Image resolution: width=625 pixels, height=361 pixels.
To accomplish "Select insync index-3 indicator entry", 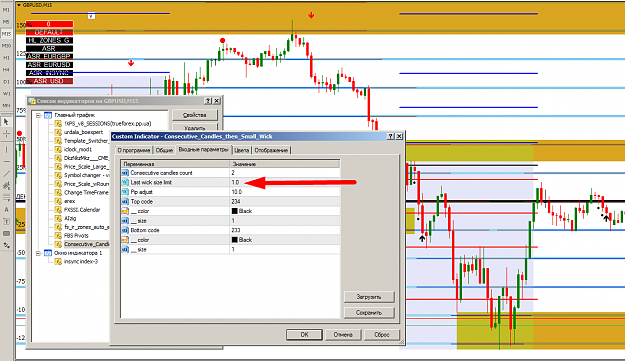I will click(81, 261).
